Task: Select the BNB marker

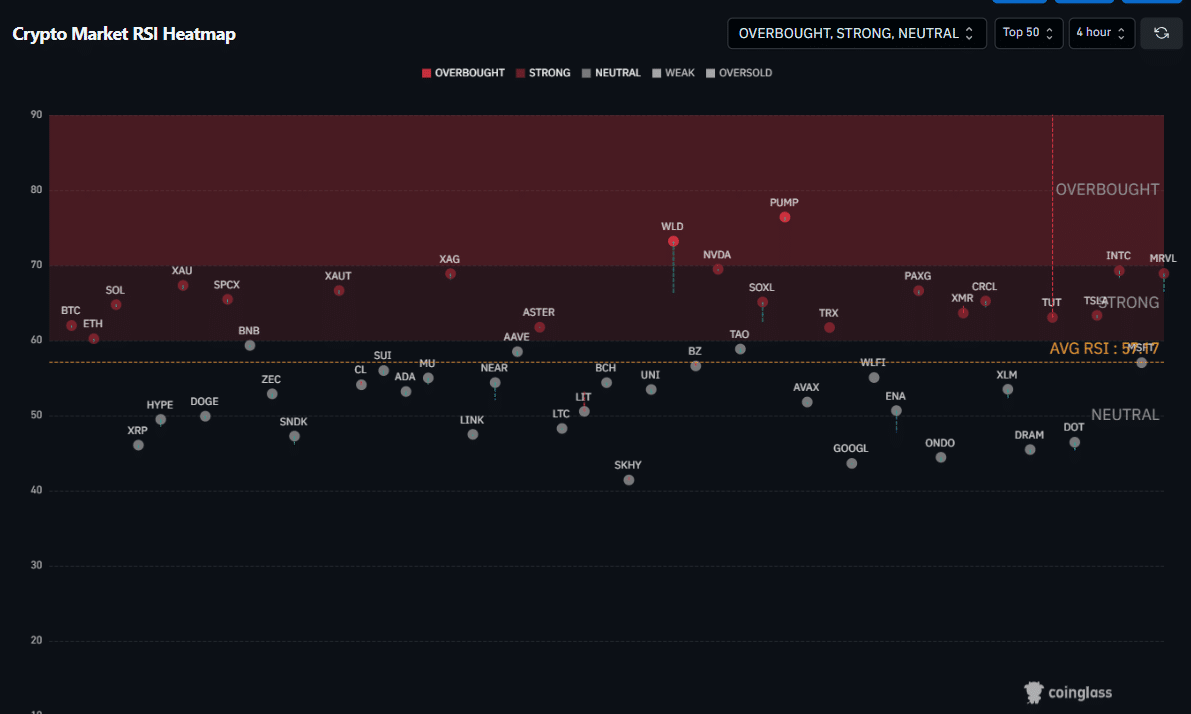Action: point(250,346)
